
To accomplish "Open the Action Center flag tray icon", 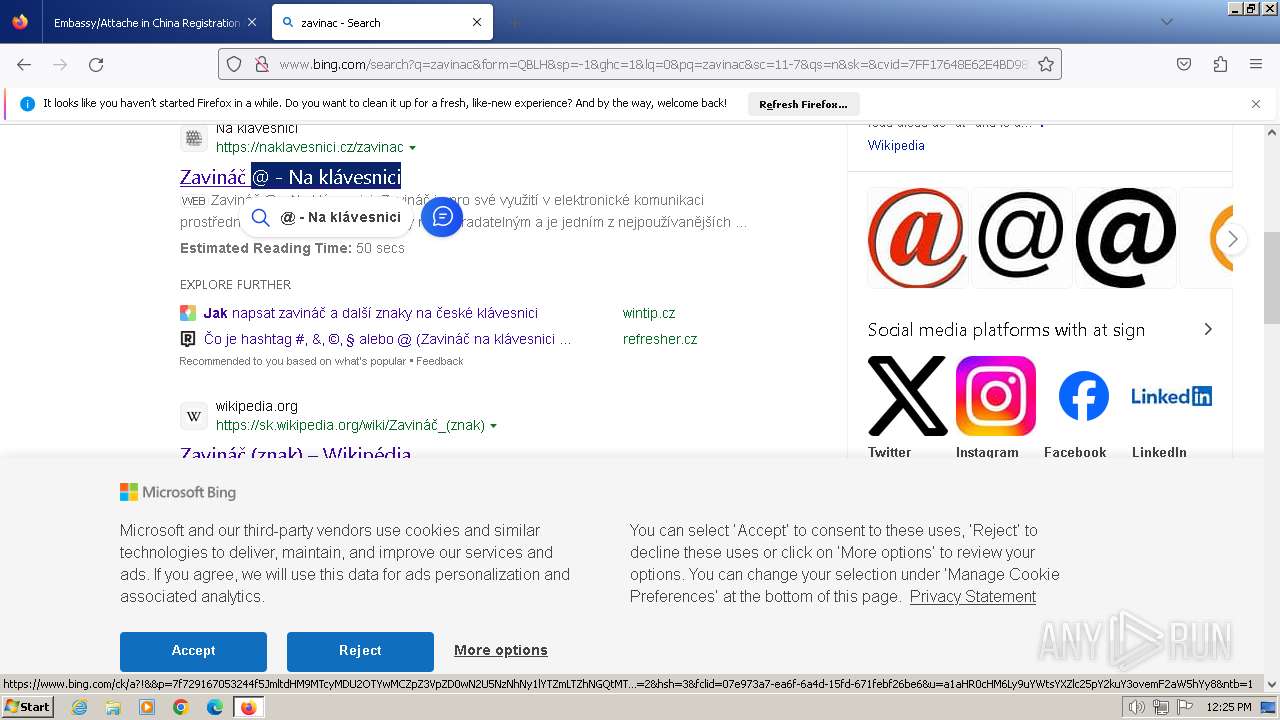I will click(x=1185, y=707).
